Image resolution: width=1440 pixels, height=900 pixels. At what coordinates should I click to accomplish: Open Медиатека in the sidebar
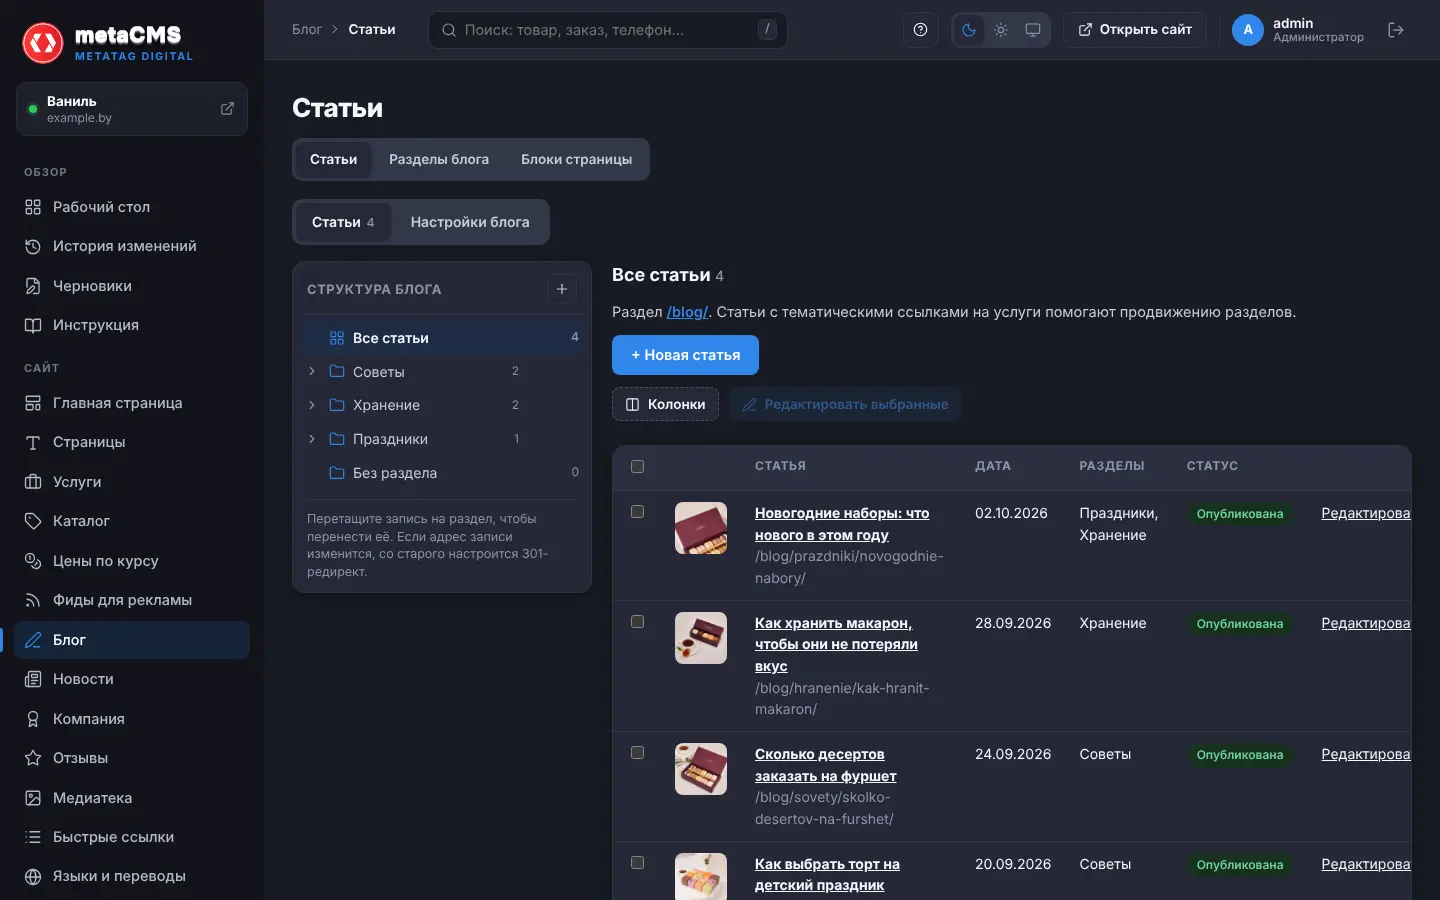pos(132,798)
